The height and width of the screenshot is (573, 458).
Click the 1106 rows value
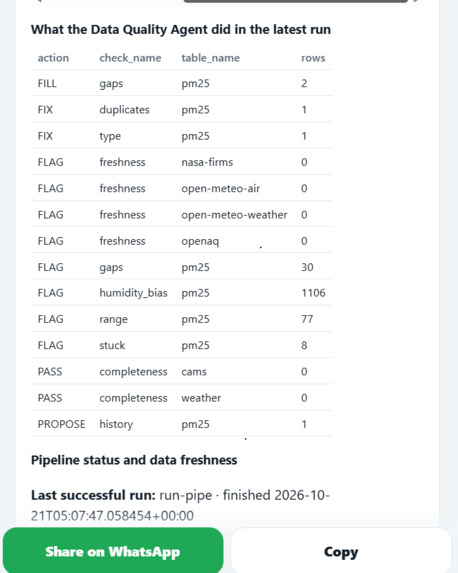pyautogui.click(x=313, y=293)
